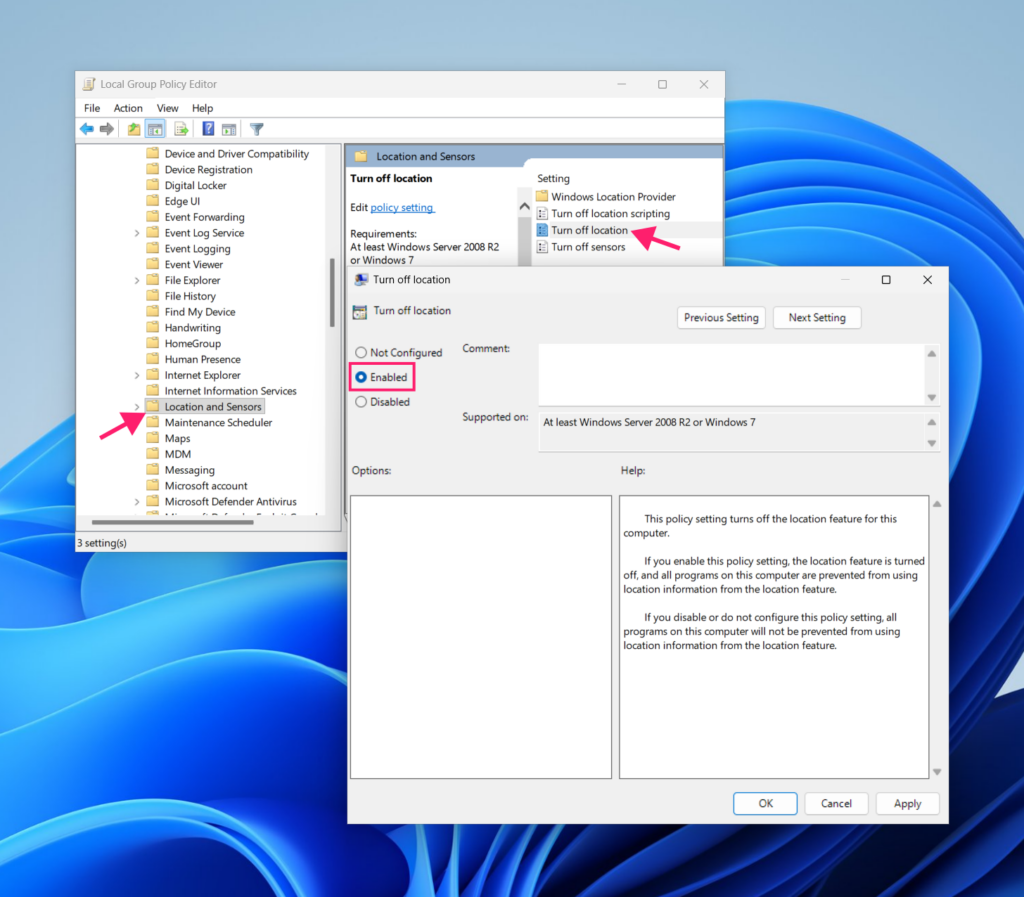
Task: Click the Edge UI folder icon
Action: click(x=153, y=201)
